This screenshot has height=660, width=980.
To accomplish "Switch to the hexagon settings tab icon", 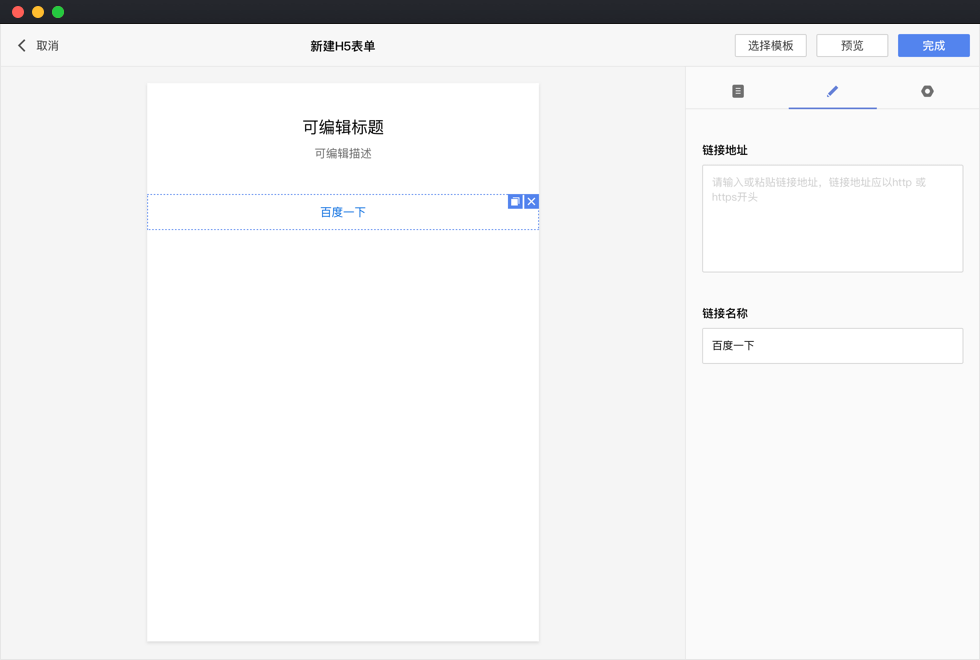I will click(927, 91).
